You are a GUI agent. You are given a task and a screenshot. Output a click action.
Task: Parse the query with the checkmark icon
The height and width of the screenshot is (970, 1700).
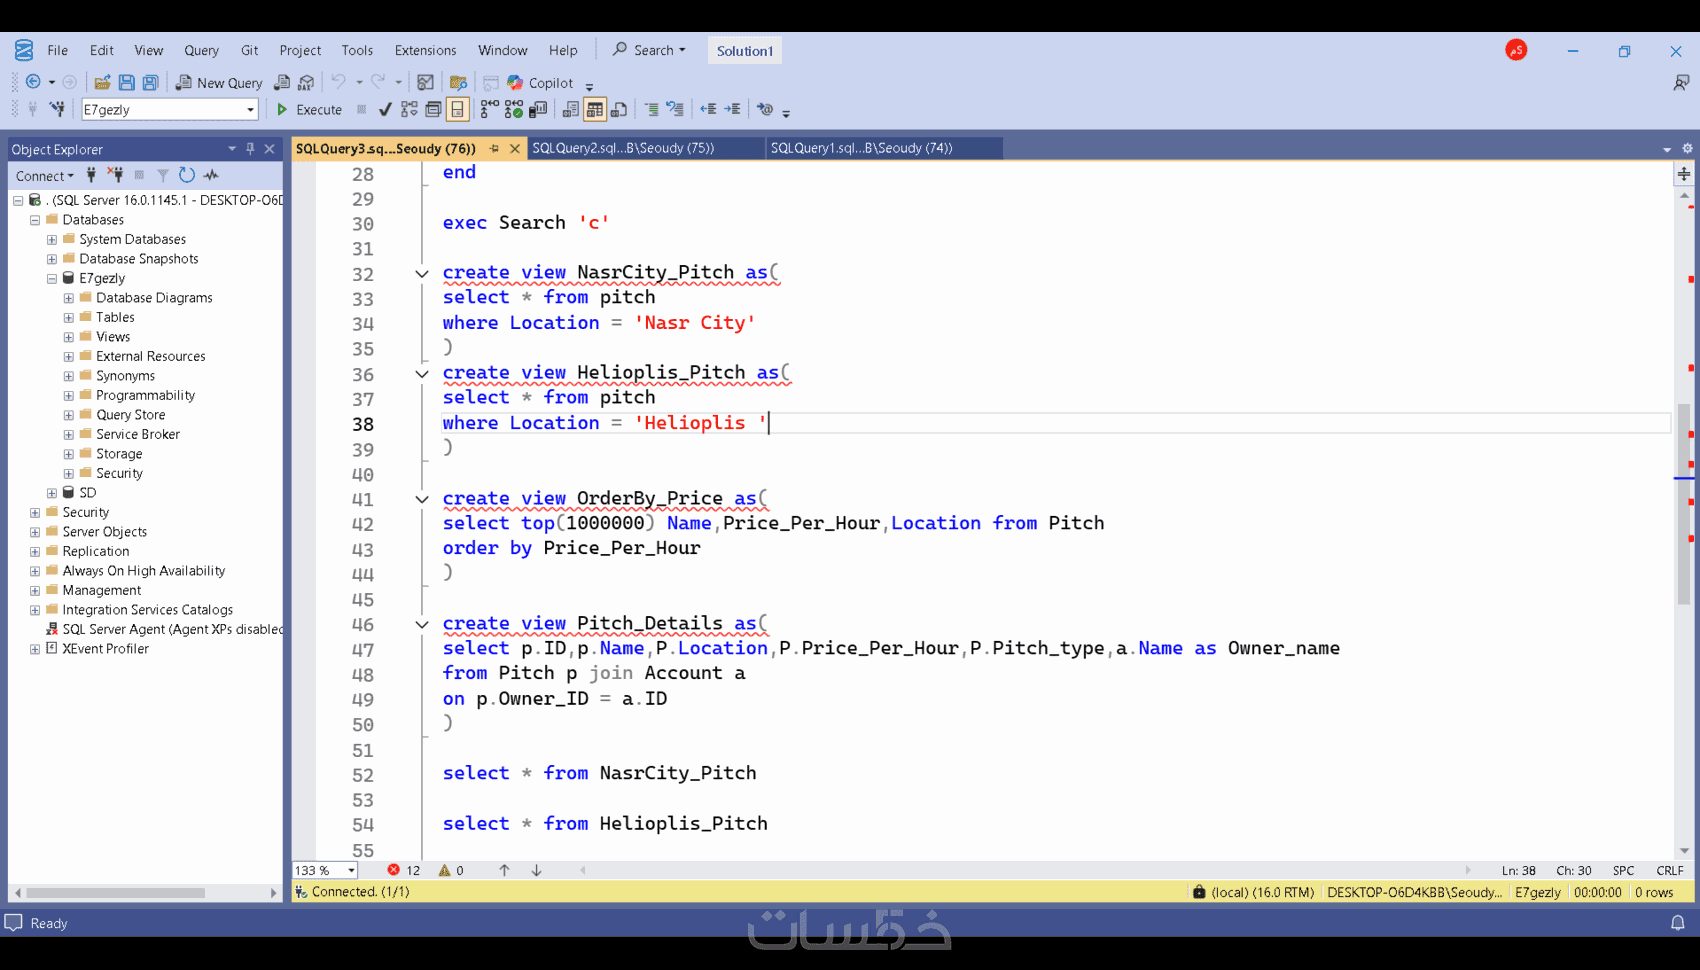pyautogui.click(x=385, y=109)
